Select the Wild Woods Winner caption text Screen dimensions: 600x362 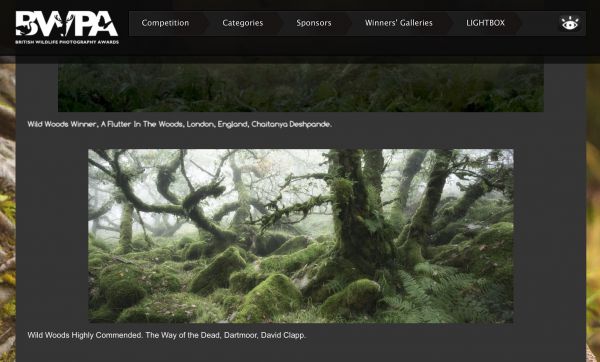(x=179, y=124)
